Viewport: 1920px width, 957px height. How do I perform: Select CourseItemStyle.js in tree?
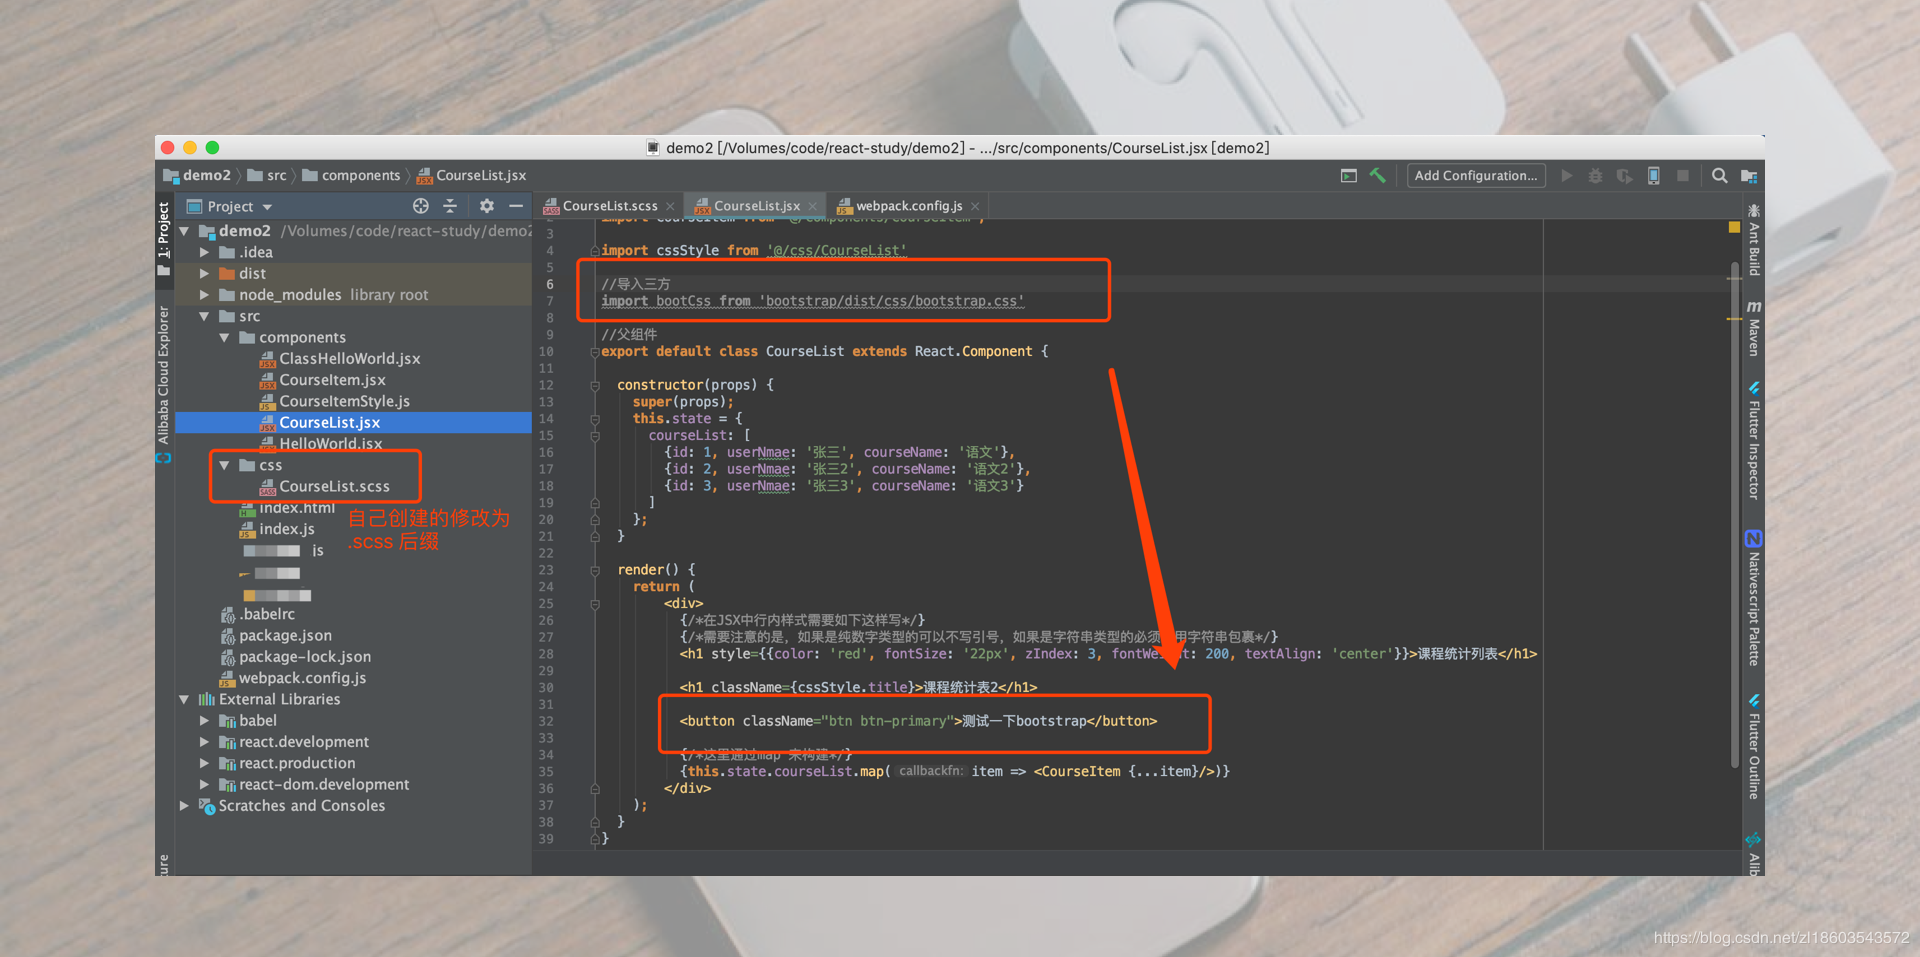(344, 402)
